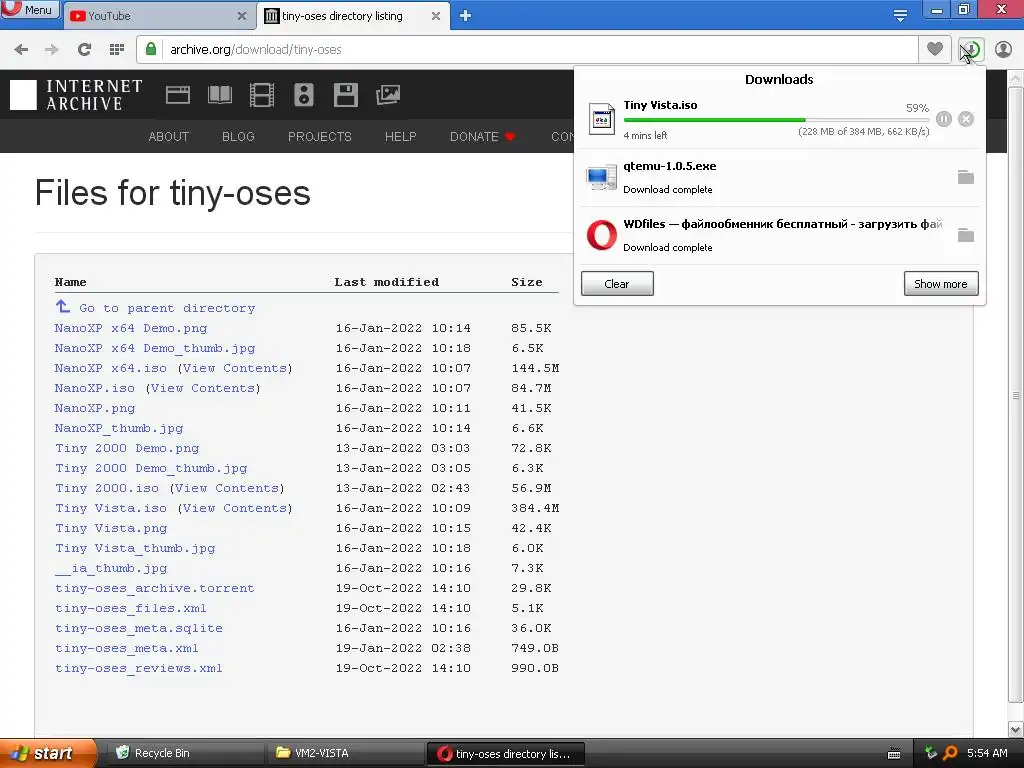1024x768 pixels.
Task: Clear the downloads list
Action: (x=617, y=283)
